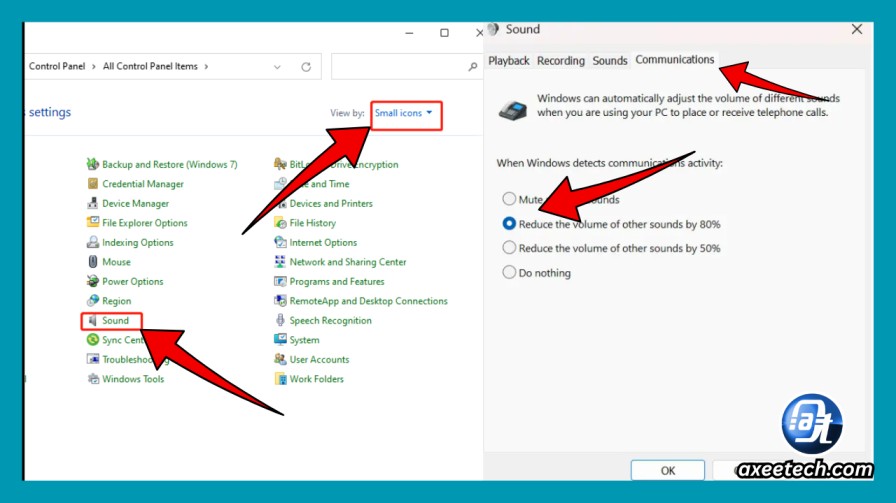Screen dimensions: 896x503
Task: Select the Mute all other sounds option
Action: pos(509,198)
